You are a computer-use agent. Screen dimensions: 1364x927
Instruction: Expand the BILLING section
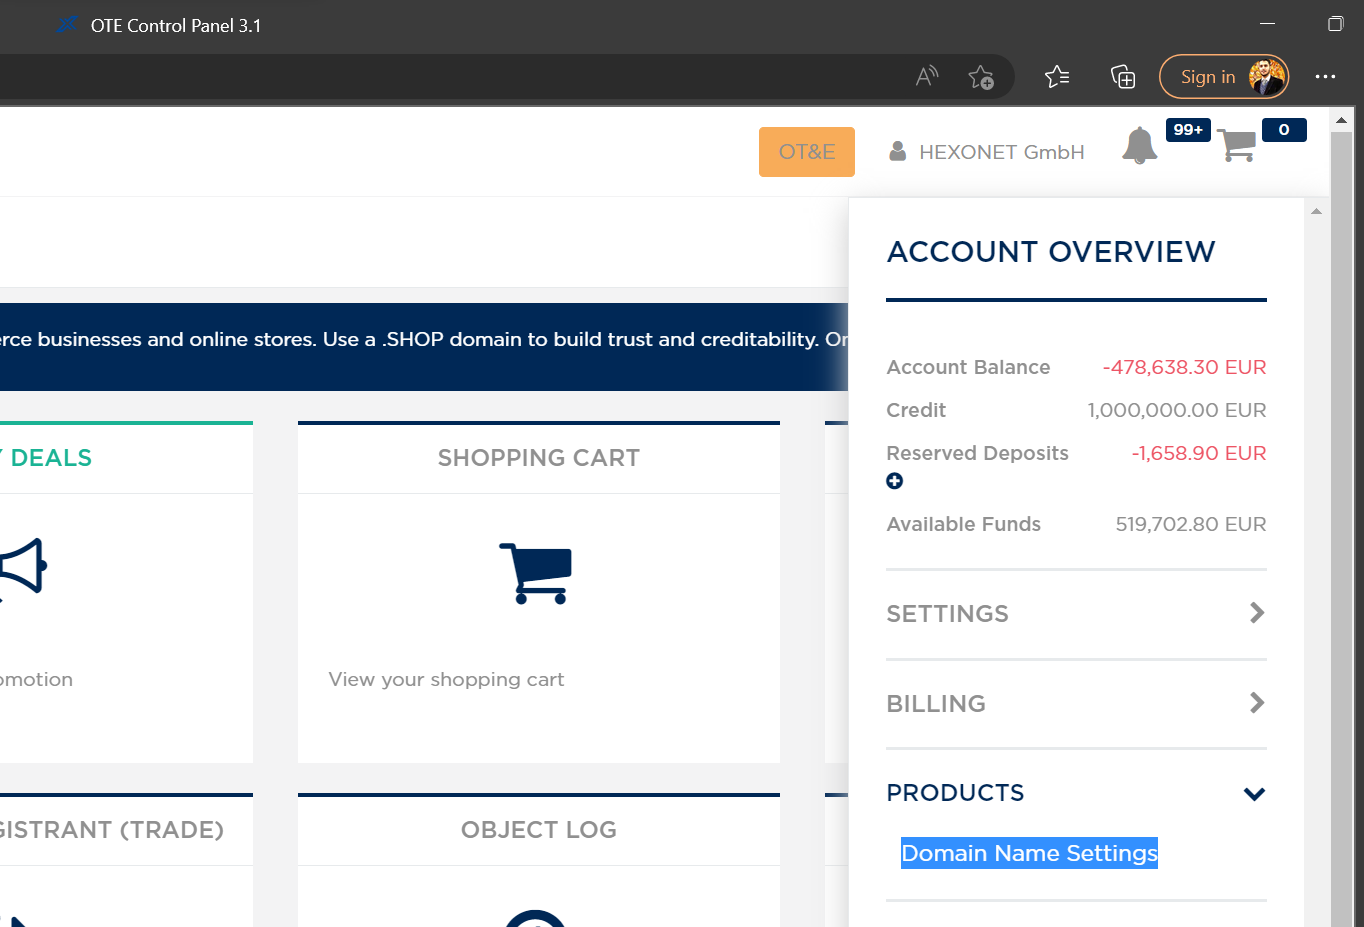(1076, 704)
